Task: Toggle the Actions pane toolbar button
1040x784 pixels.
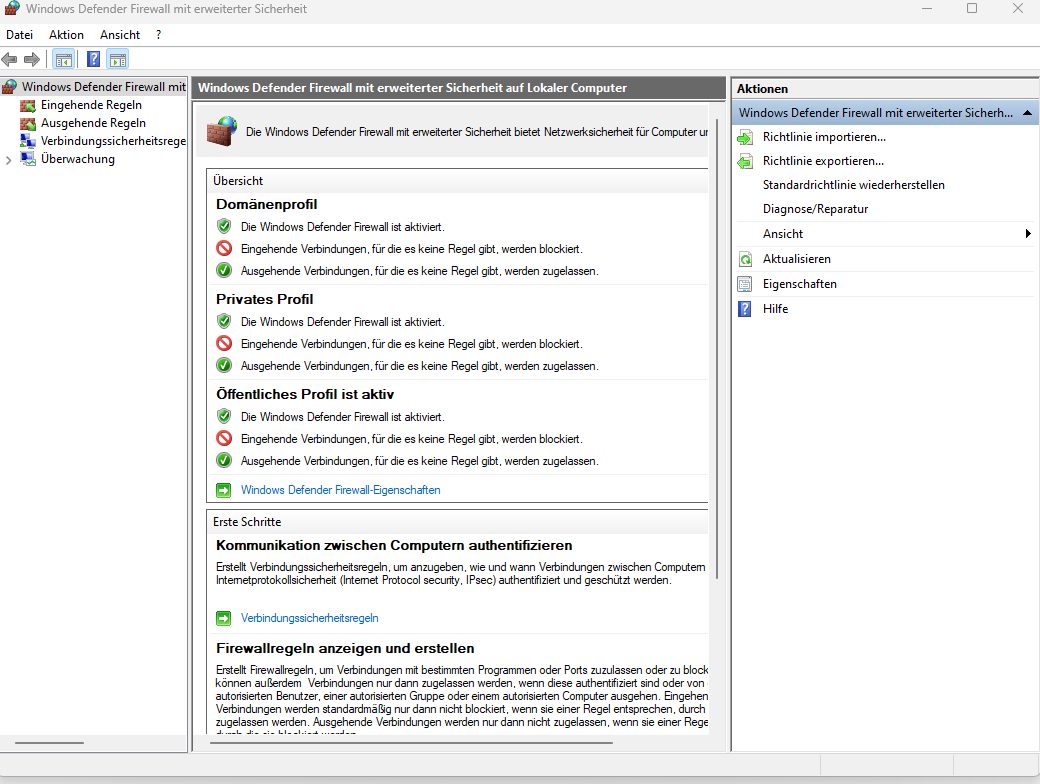Action: click(118, 60)
